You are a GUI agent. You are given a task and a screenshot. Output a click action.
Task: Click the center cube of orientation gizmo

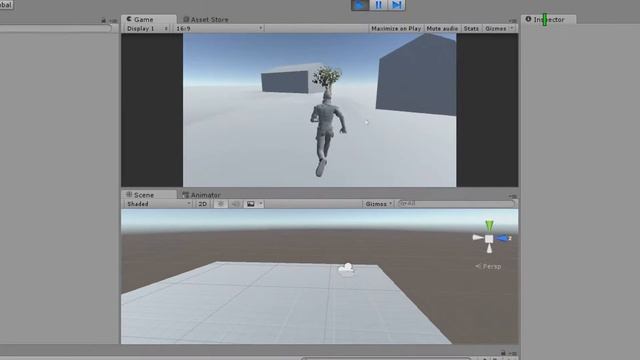pos(489,239)
